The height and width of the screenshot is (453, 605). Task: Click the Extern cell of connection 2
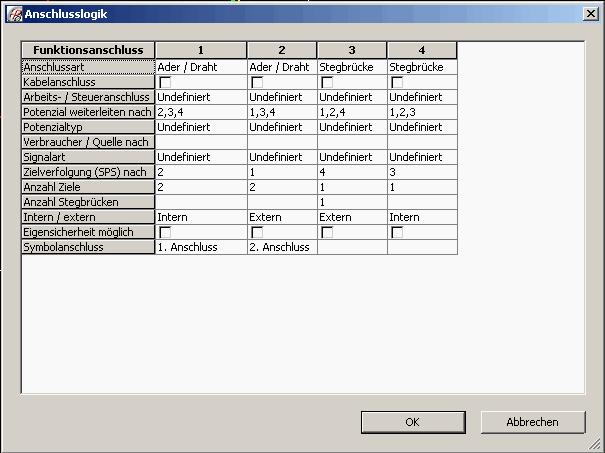pos(282,217)
